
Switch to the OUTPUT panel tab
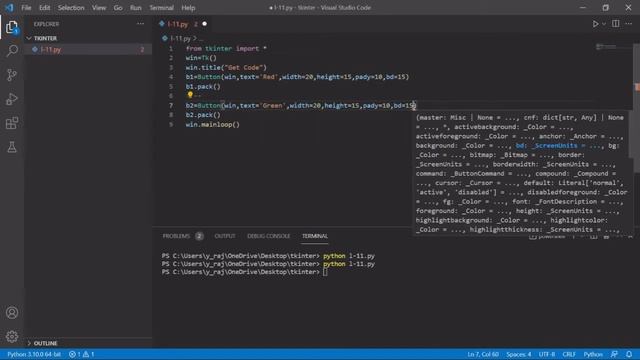coord(225,236)
